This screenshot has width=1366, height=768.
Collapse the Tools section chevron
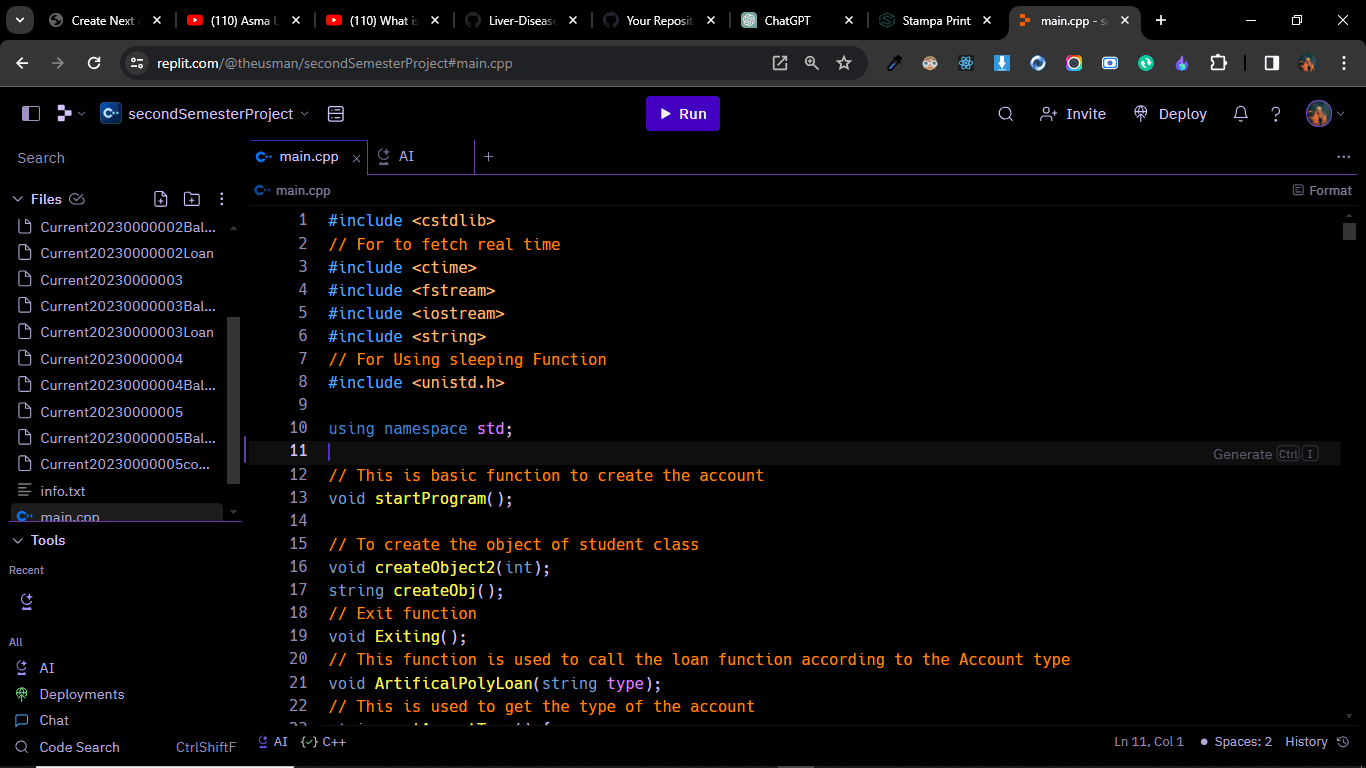click(x=17, y=540)
